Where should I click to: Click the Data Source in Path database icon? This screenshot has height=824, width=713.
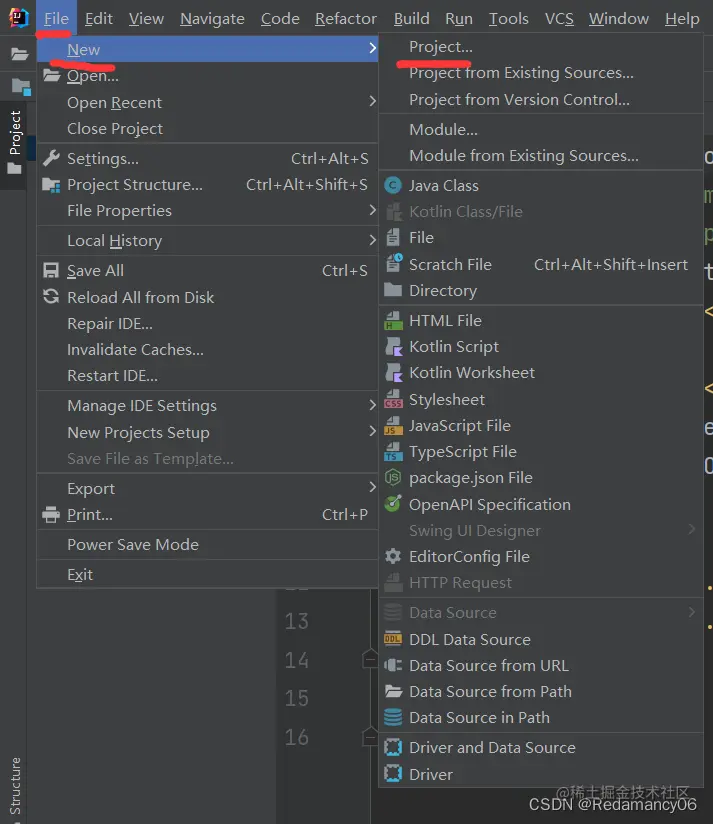(393, 717)
